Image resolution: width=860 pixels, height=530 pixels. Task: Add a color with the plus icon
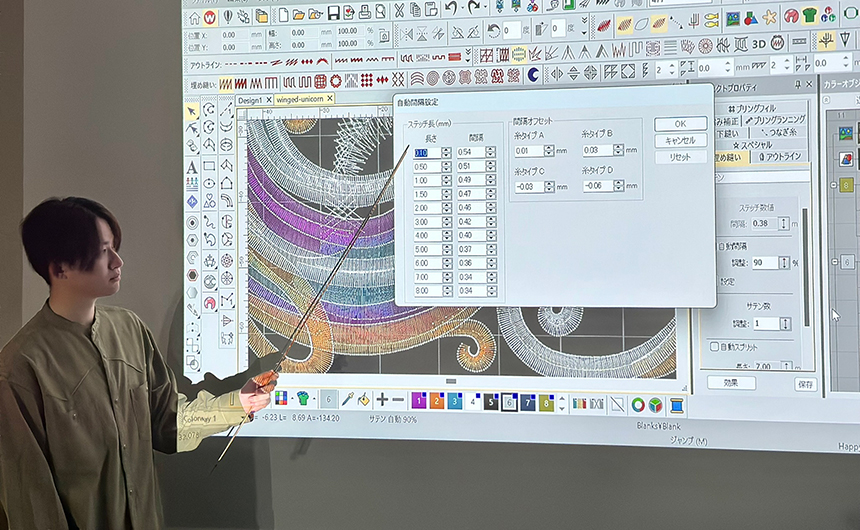point(382,401)
